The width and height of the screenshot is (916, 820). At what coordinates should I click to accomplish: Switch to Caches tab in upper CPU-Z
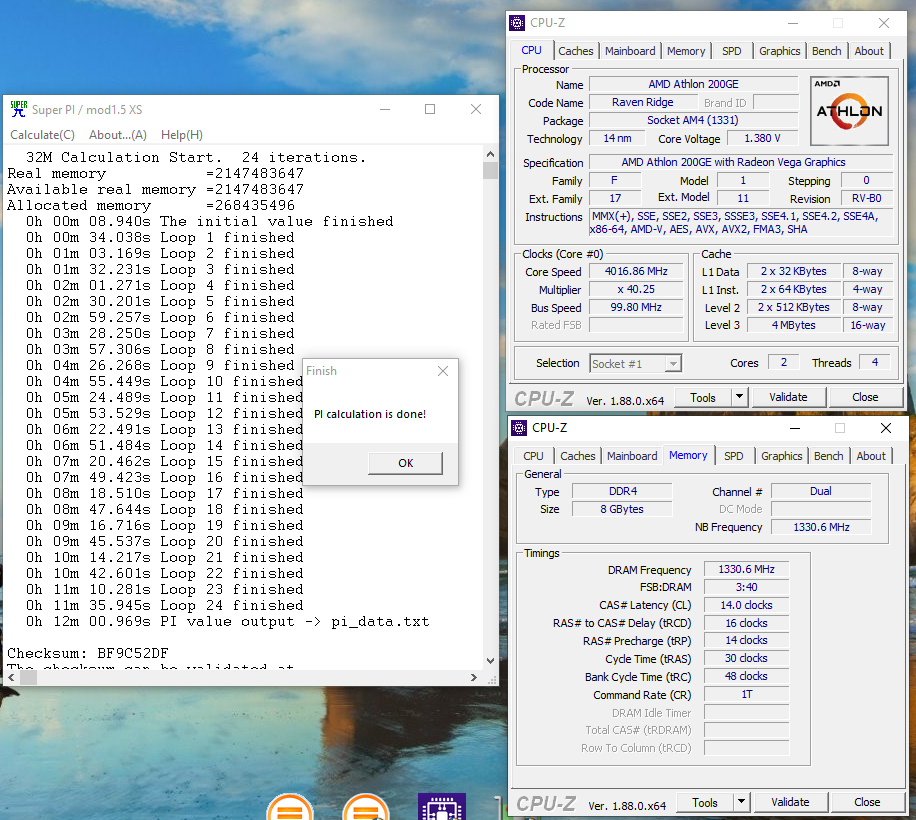(x=575, y=51)
